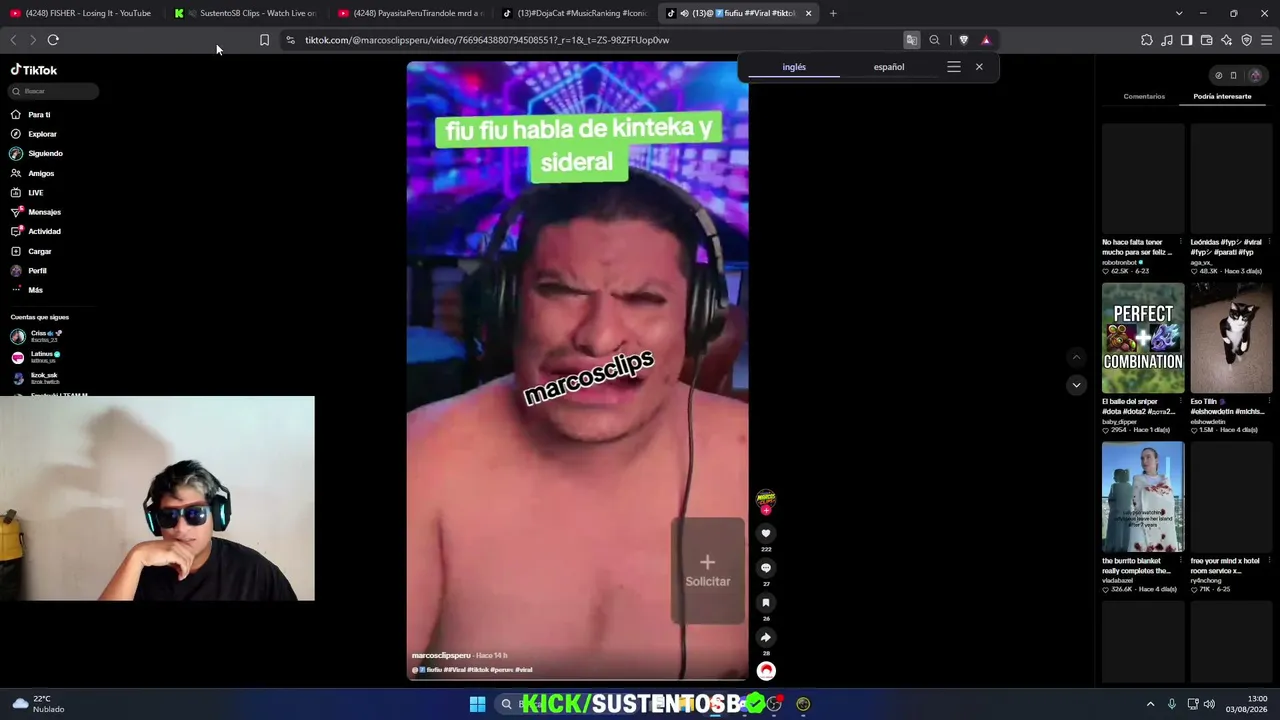Open Para ti home feed
The image size is (1280, 720).
pos(31,115)
